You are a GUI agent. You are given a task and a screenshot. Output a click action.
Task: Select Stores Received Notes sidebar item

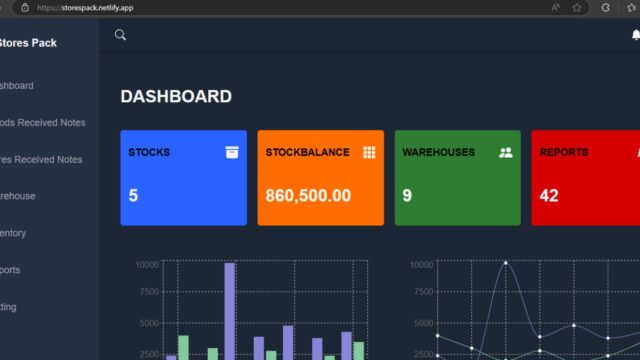tap(41, 160)
